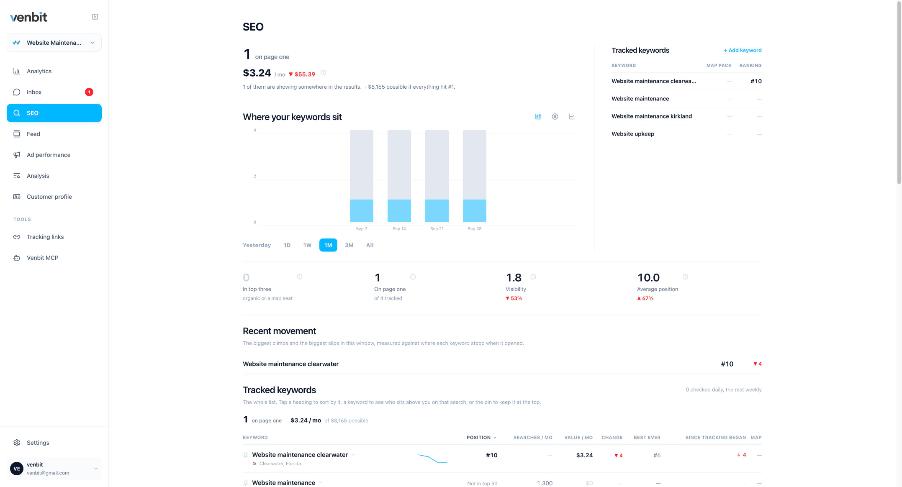Click the + Add keyword link

tap(742, 51)
